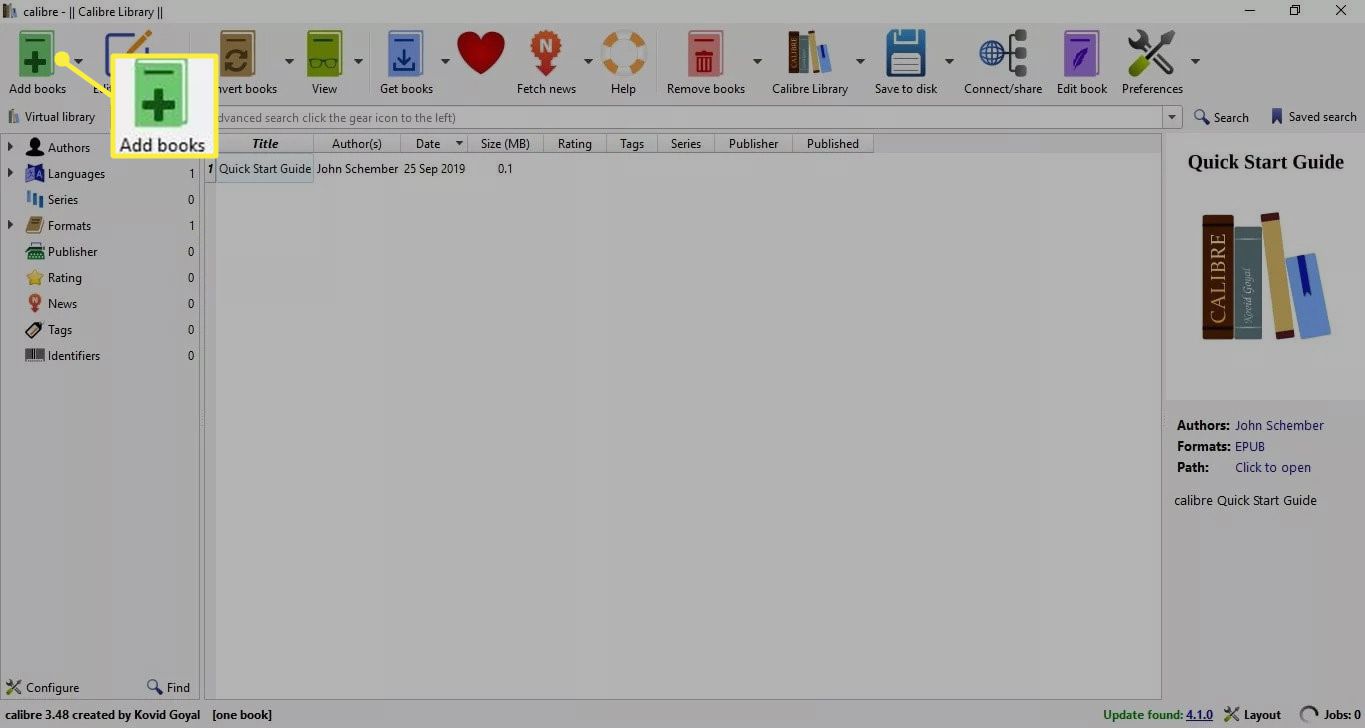
Task: Click the Save to disk icon
Action: coord(906,53)
